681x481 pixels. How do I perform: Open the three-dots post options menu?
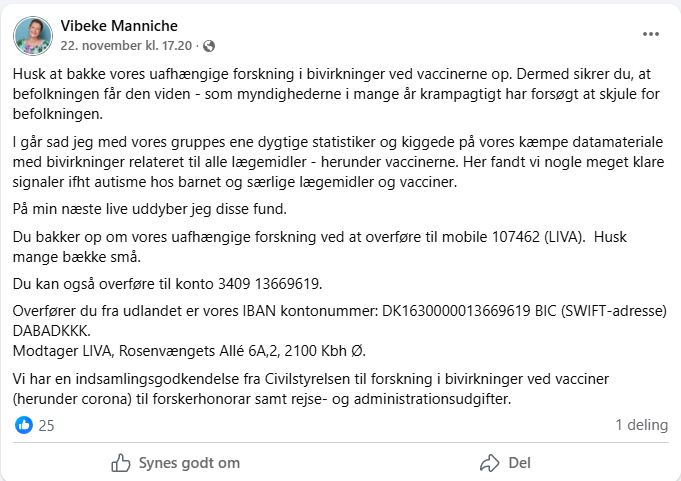pyautogui.click(x=651, y=34)
